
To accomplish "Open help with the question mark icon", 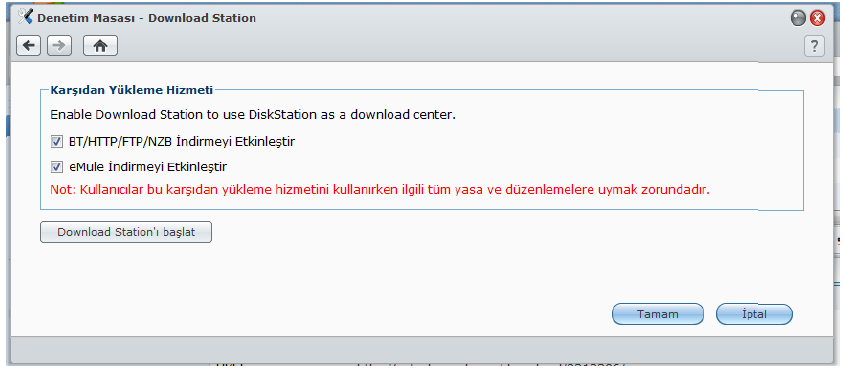I will click(x=814, y=46).
